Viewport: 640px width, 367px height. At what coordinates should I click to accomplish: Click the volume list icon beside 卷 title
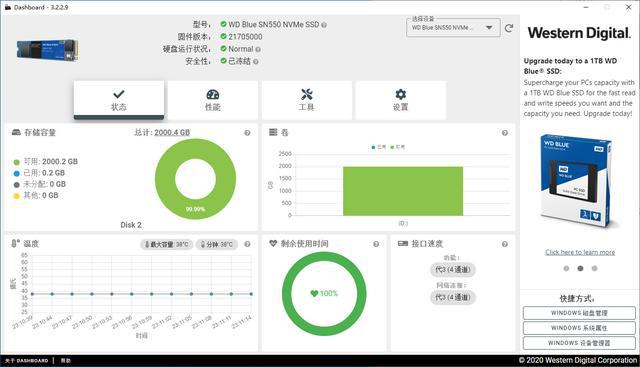[x=273, y=132]
